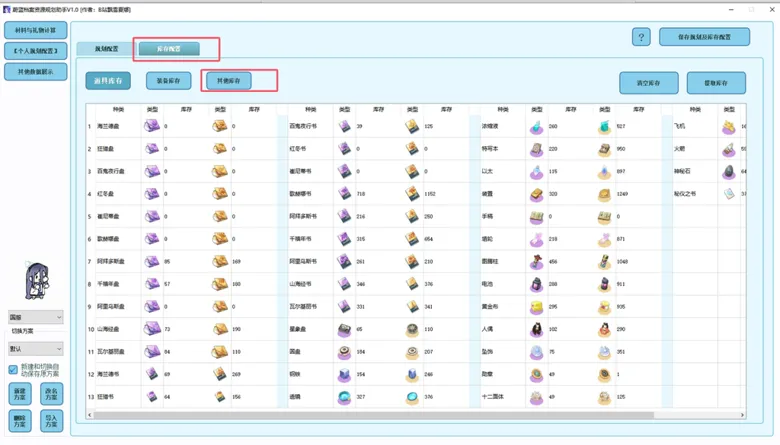The width and height of the screenshot is (780, 445).
Task: Click the gold disc icon in row 4 红冬盘
Action: [x=220, y=194]
